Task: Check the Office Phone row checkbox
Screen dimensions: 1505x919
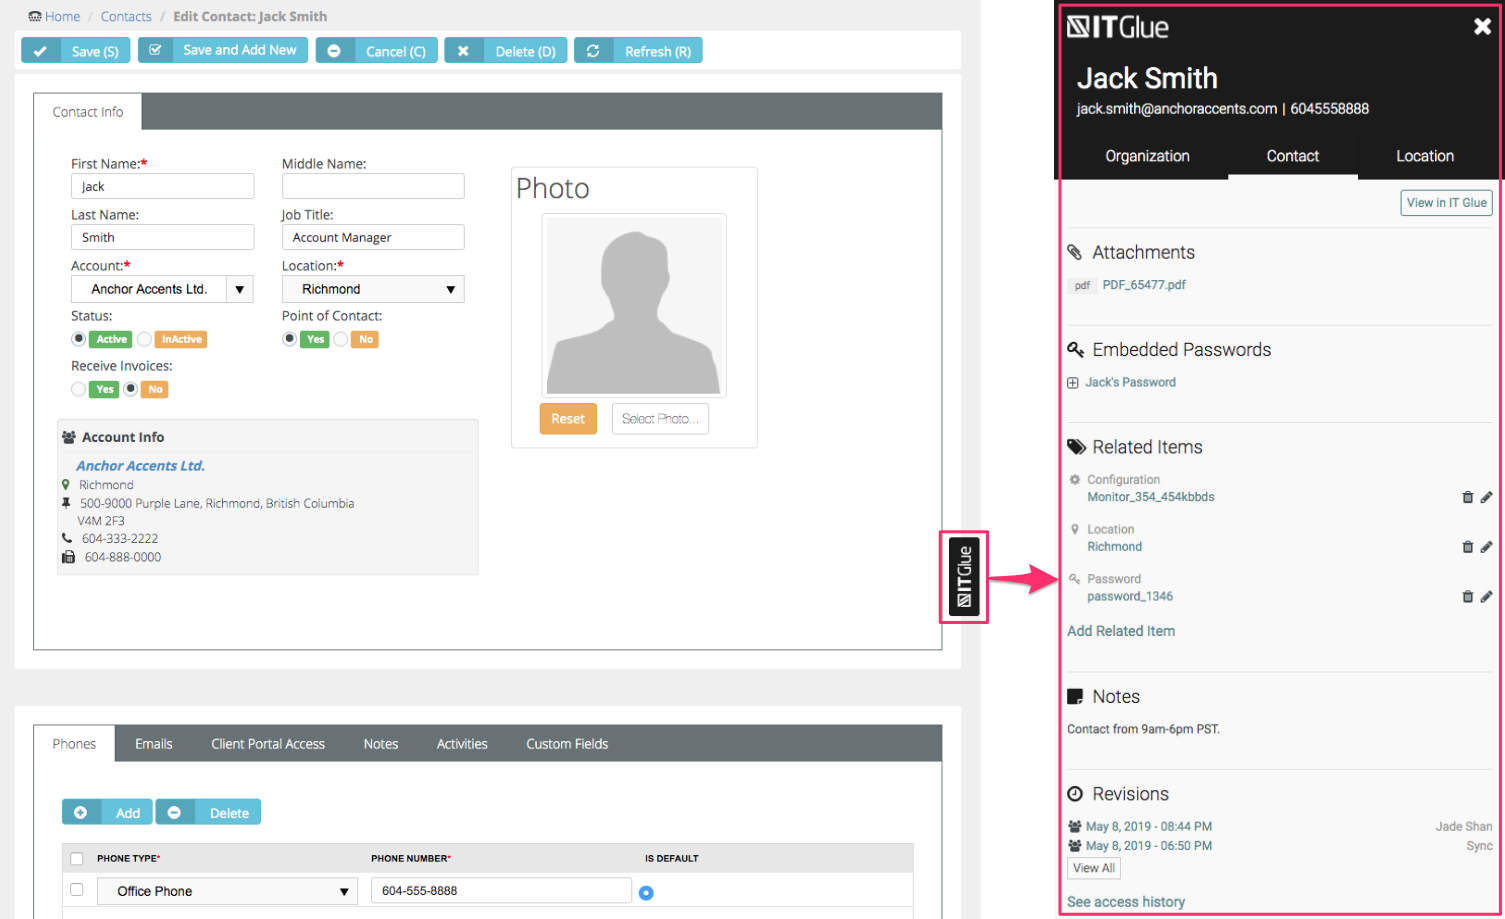Action: click(77, 889)
